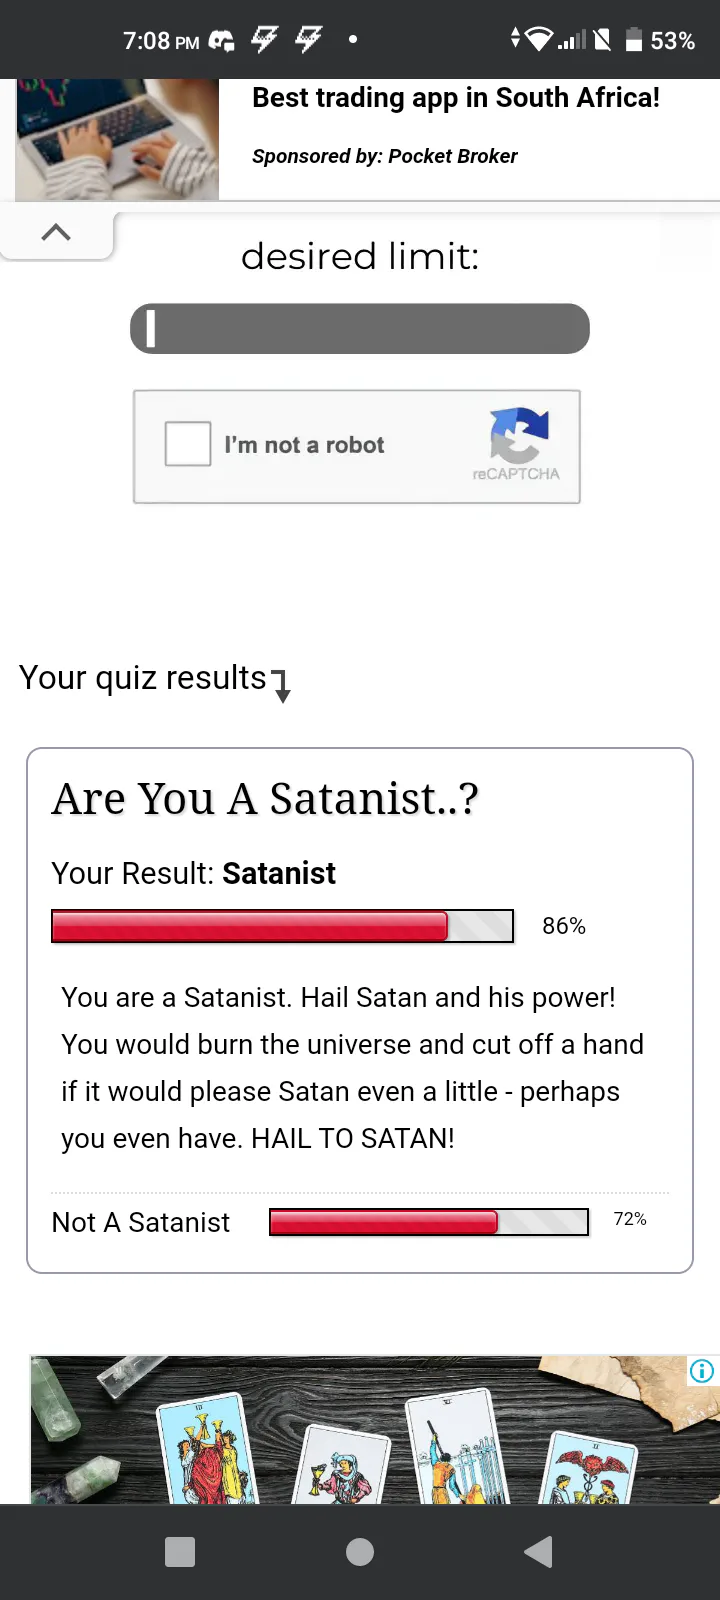This screenshot has height=1600, width=720.
Task: Click the Are You A Satanist quiz title
Action: [265, 799]
